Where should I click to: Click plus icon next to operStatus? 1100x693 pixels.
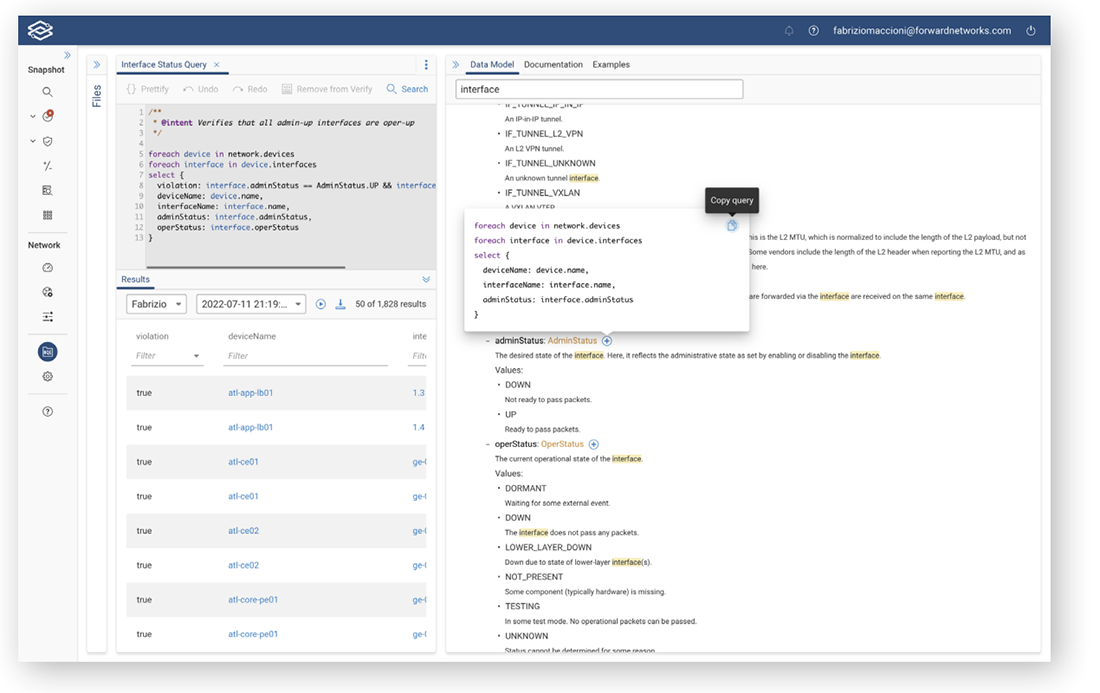[593, 444]
